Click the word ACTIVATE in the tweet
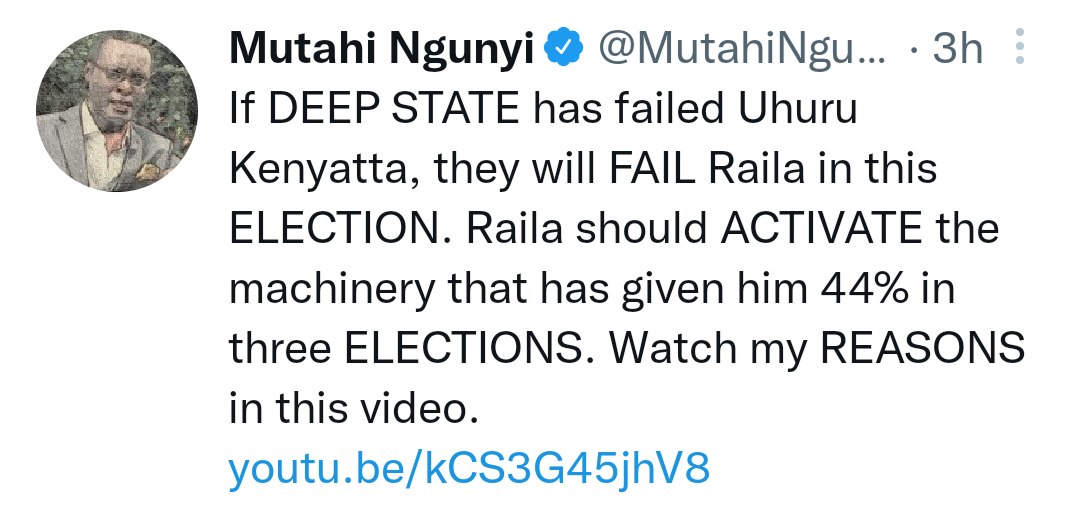This screenshot has height=527, width=1075. [822, 229]
